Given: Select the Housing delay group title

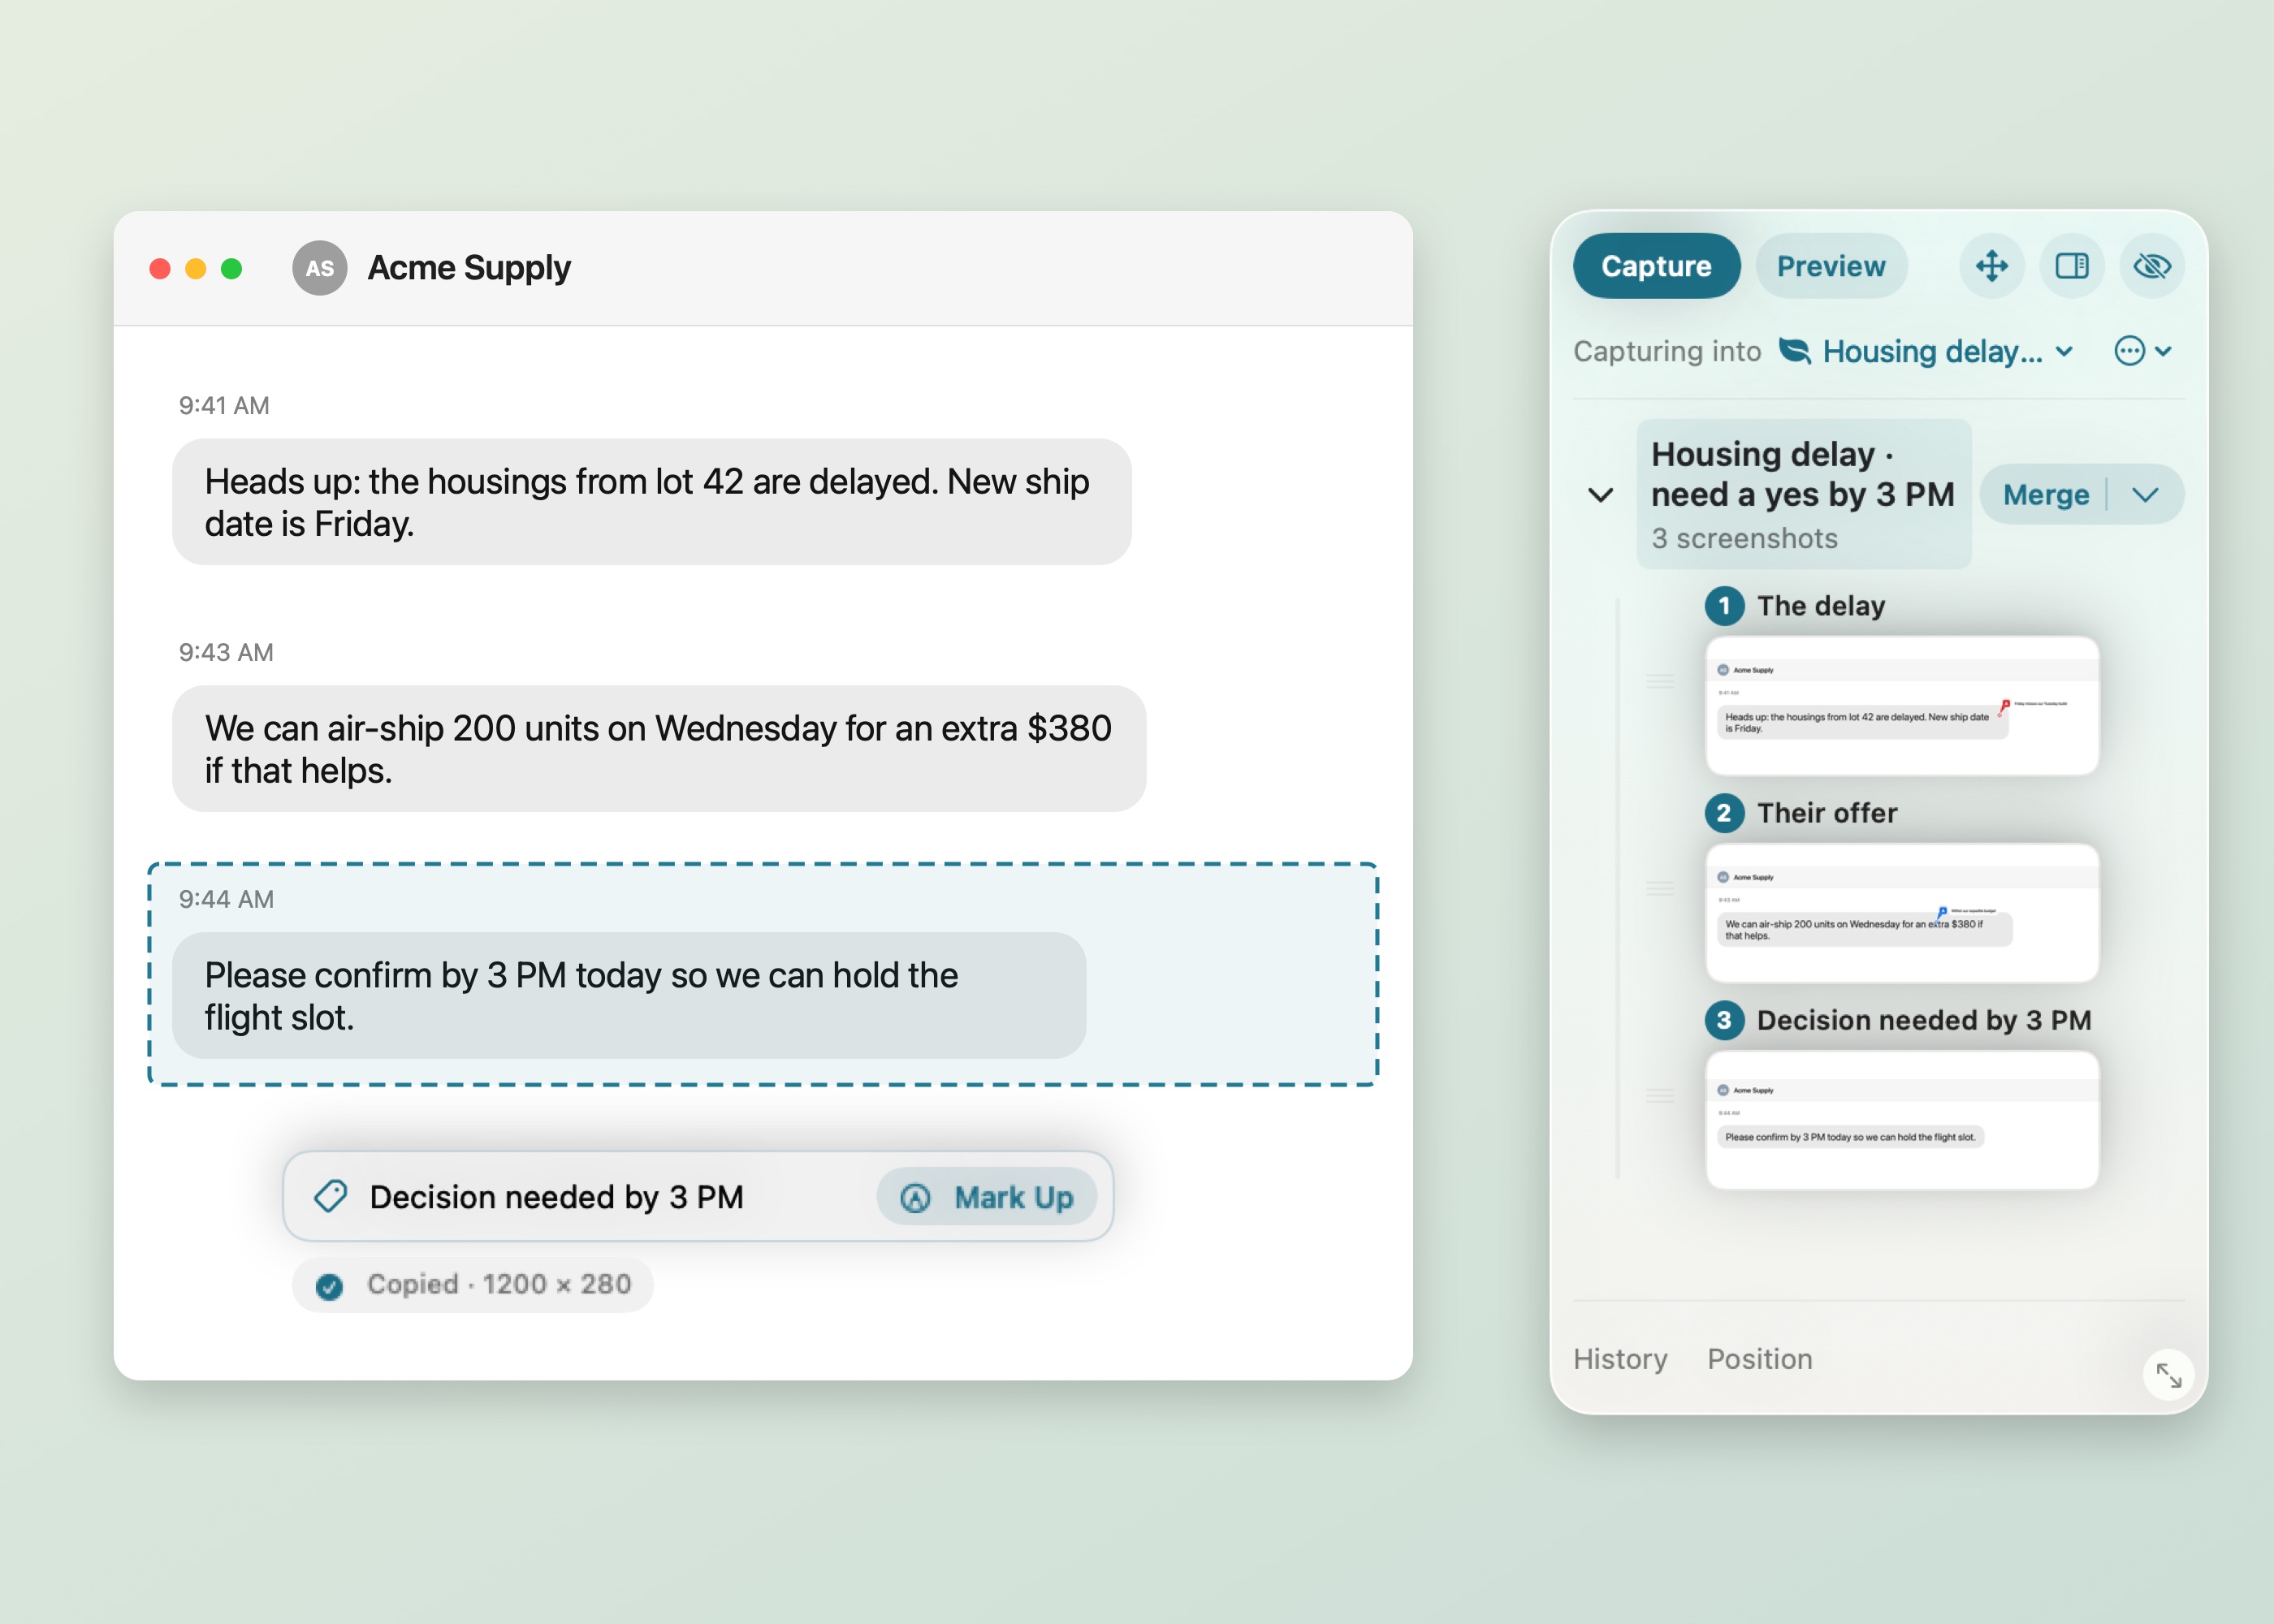Looking at the screenshot, I should [1802, 474].
